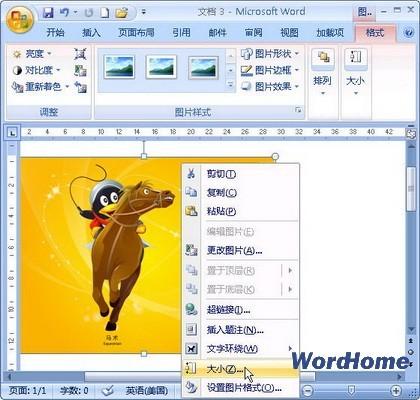Click the select browse object button
The image size is (420, 400).
pos(411,352)
